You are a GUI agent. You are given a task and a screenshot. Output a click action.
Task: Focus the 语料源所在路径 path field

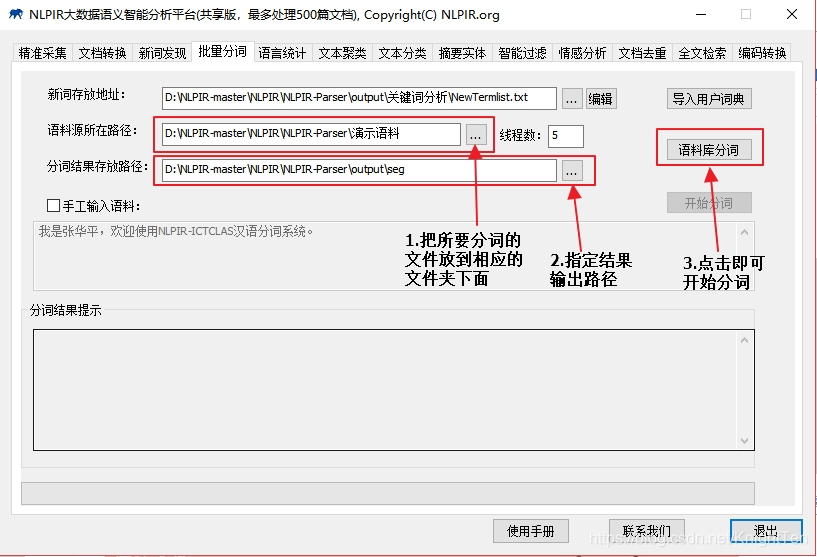coord(311,134)
